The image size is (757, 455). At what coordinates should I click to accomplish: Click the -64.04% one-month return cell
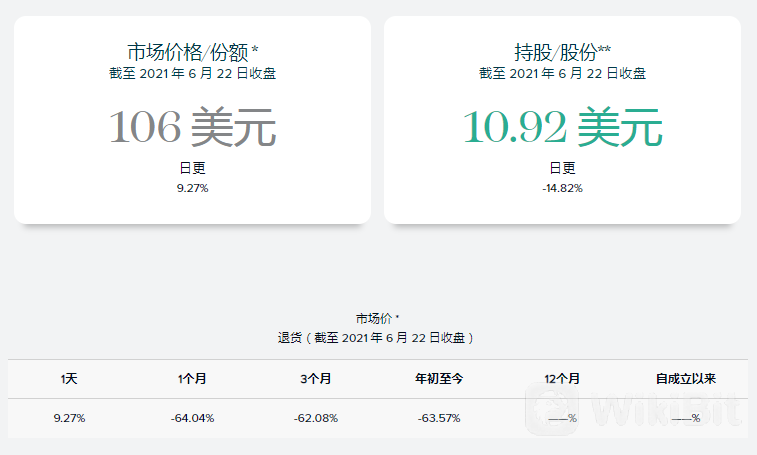[x=192, y=418]
